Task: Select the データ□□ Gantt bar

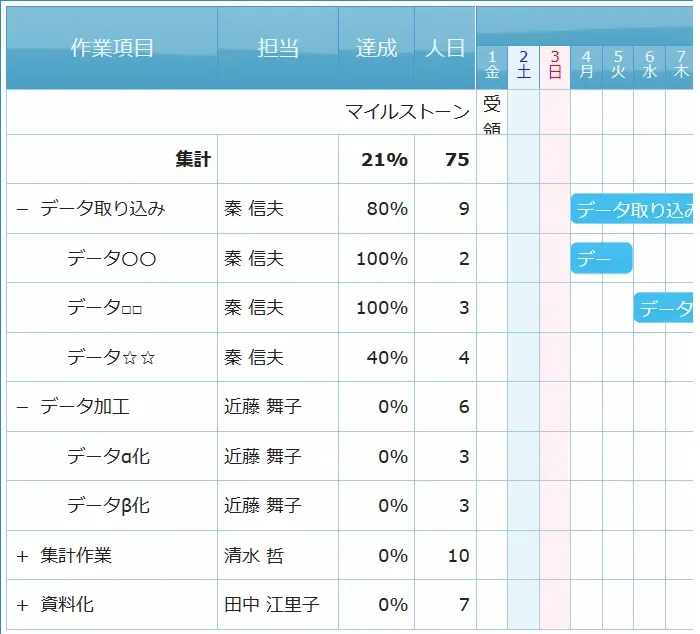Action: pos(664,308)
